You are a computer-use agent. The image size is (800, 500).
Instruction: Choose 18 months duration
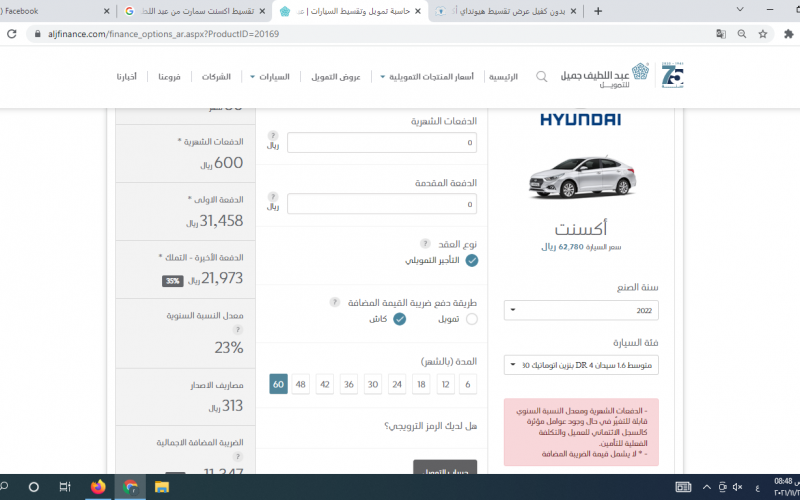(x=421, y=384)
